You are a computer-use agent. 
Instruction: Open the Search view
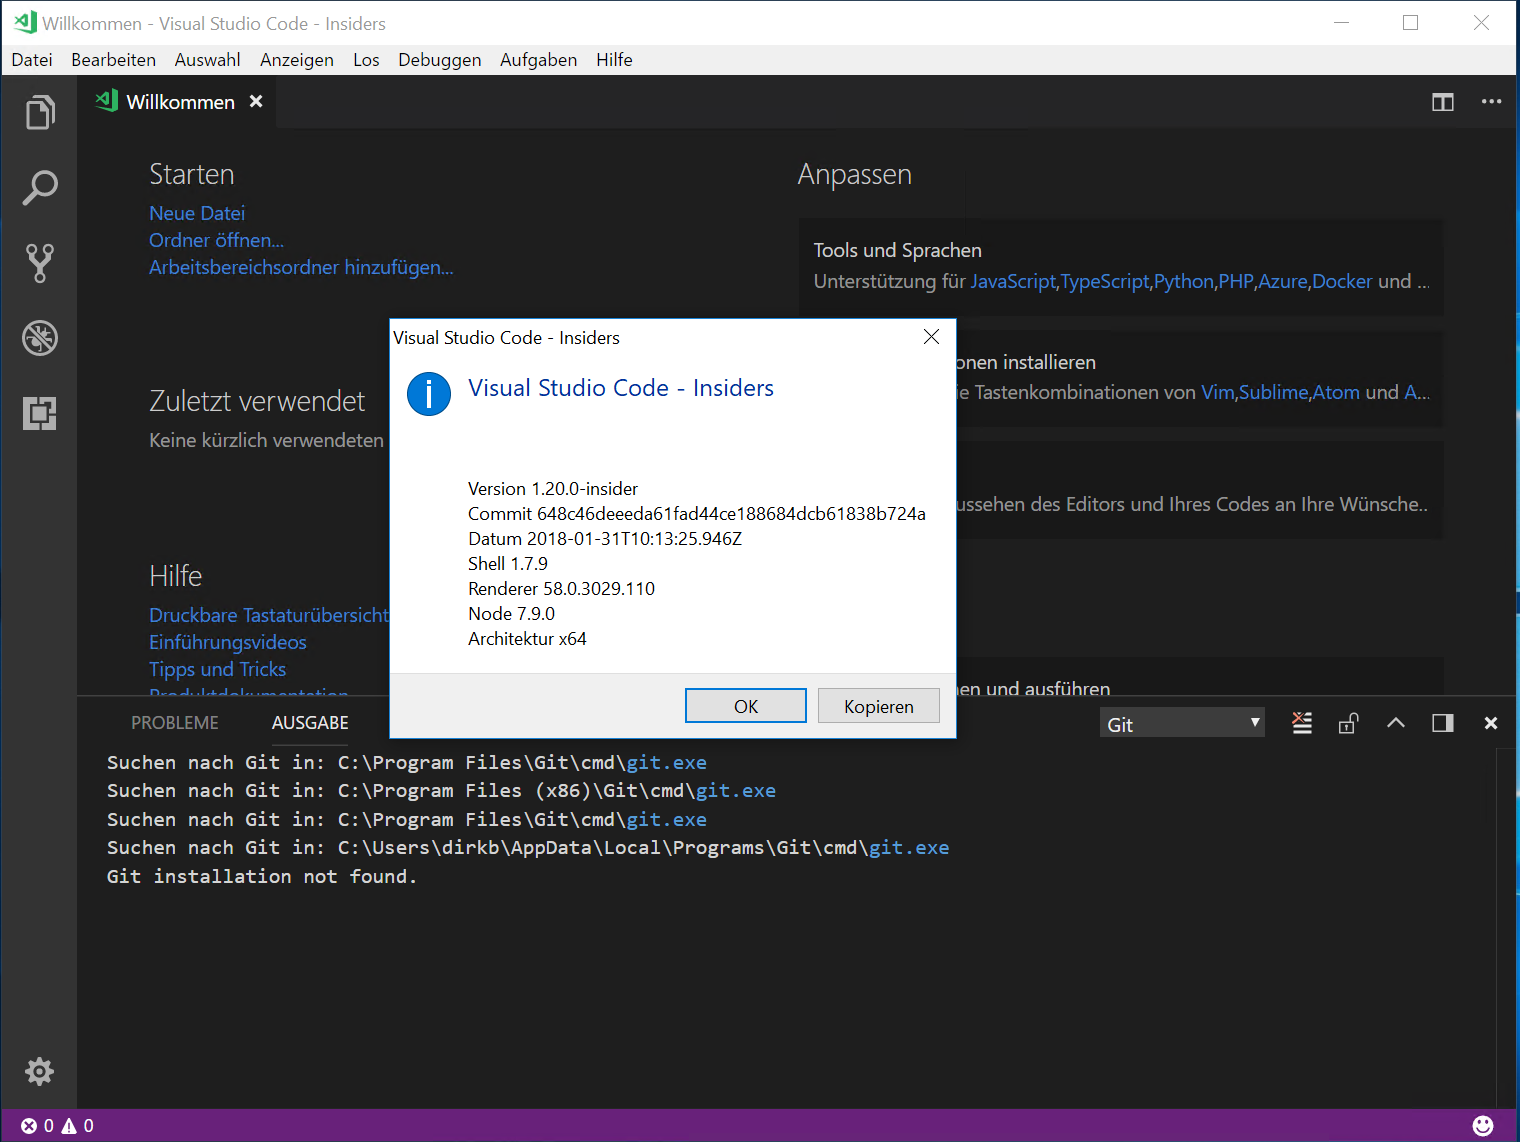click(40, 188)
